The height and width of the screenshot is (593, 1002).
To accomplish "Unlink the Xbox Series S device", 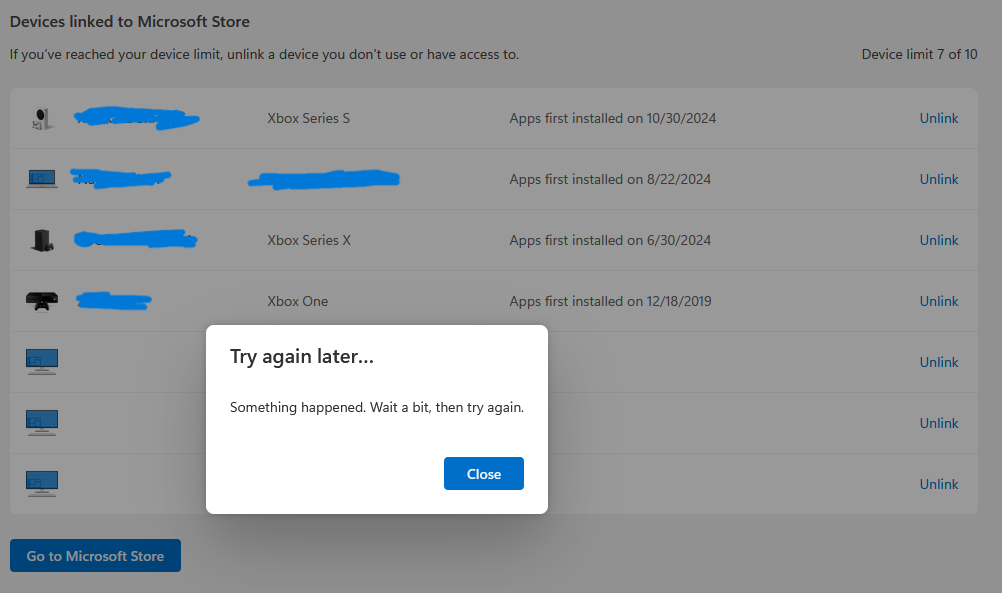I will click(938, 117).
